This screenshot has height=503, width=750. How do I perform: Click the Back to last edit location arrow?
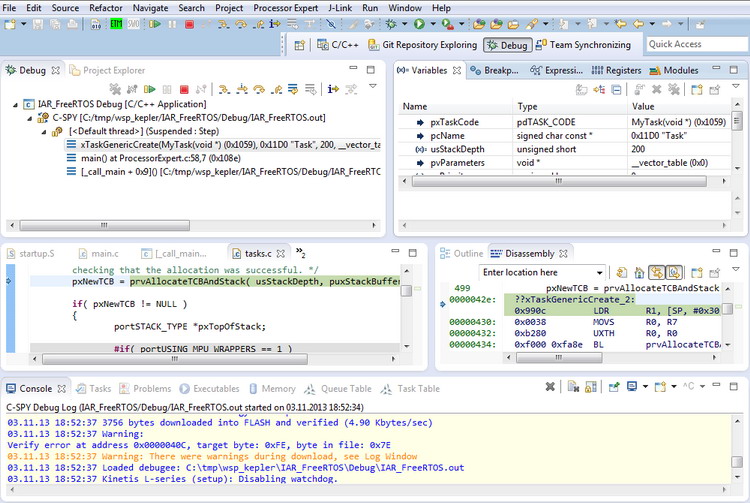pos(621,24)
